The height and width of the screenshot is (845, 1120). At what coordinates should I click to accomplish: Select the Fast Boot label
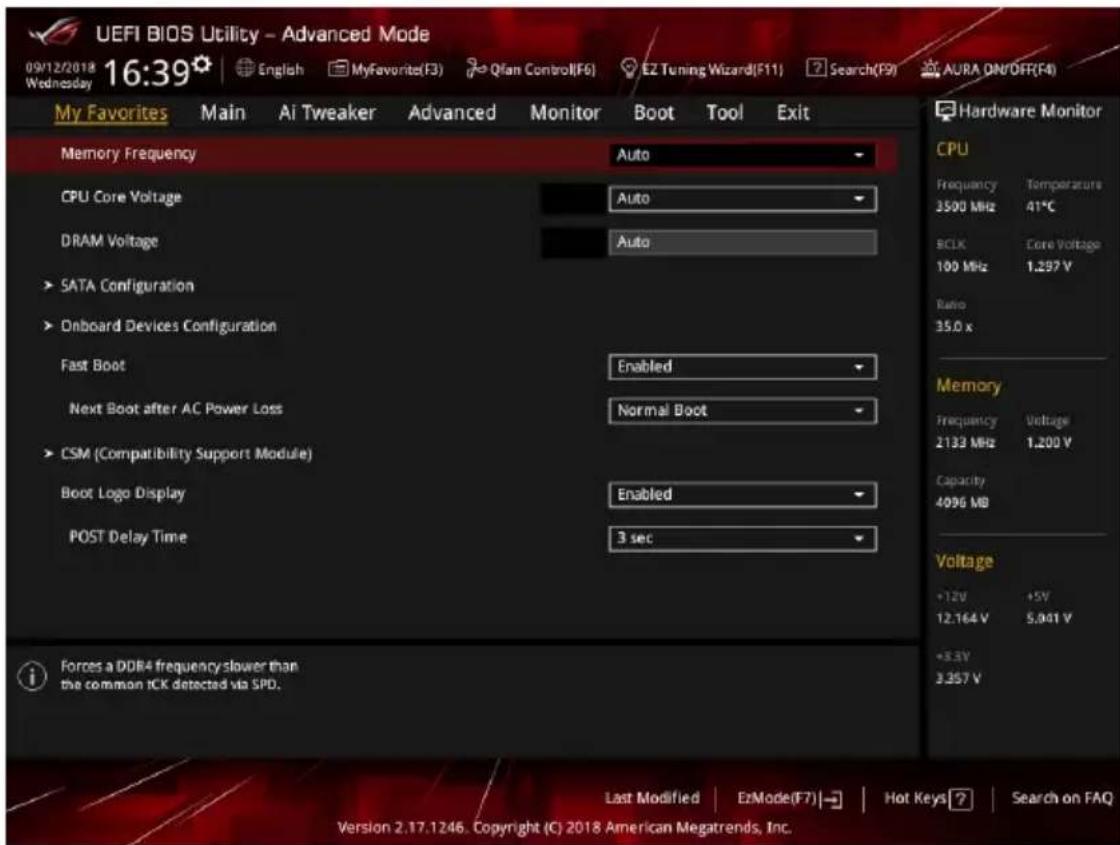point(93,366)
